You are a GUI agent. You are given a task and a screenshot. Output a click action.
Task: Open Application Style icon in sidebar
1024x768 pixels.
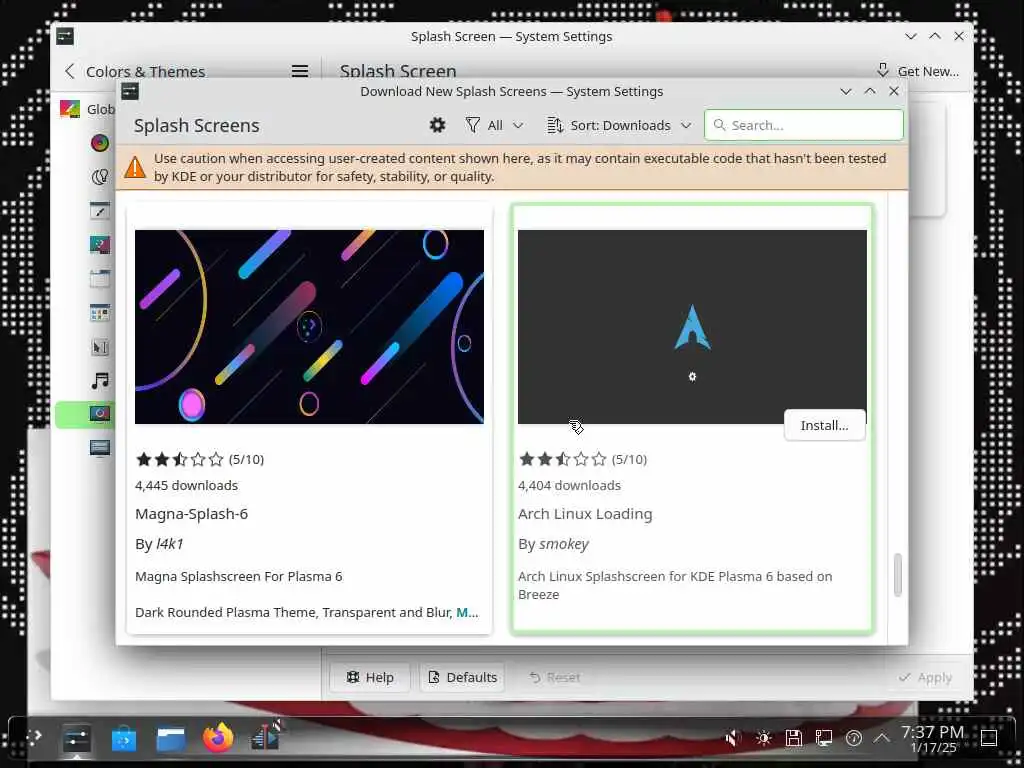tap(100, 210)
